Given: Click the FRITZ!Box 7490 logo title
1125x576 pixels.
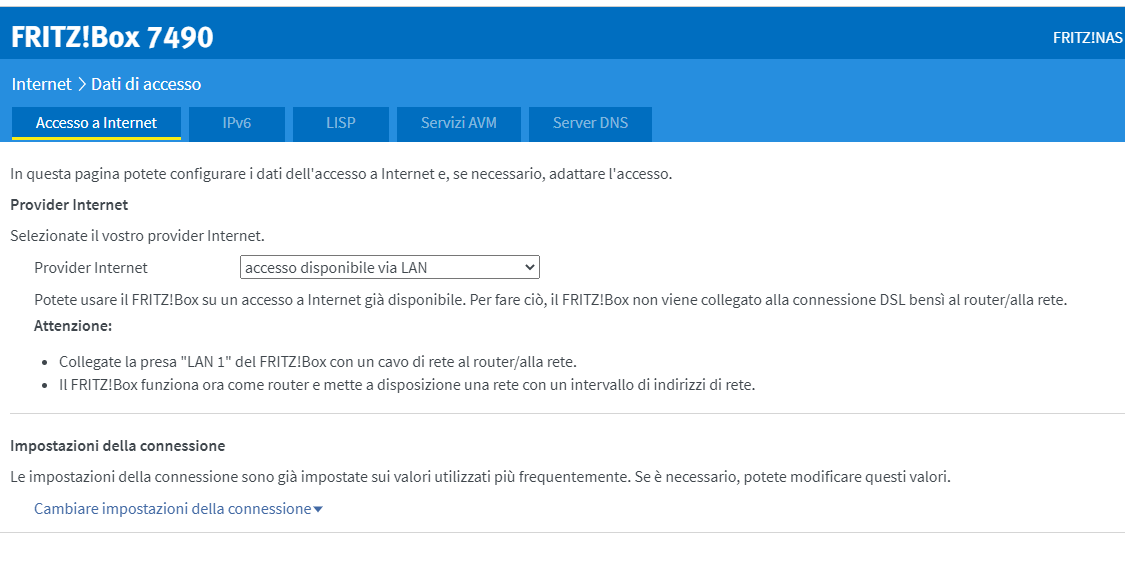Looking at the screenshot, I should [112, 37].
